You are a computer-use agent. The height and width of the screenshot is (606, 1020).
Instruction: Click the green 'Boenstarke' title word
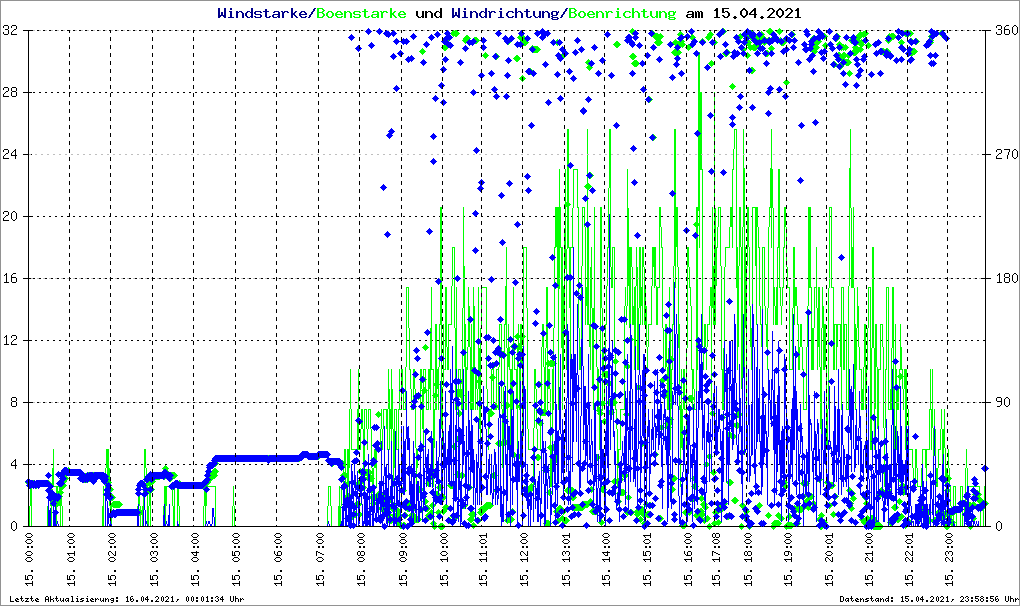(361, 14)
